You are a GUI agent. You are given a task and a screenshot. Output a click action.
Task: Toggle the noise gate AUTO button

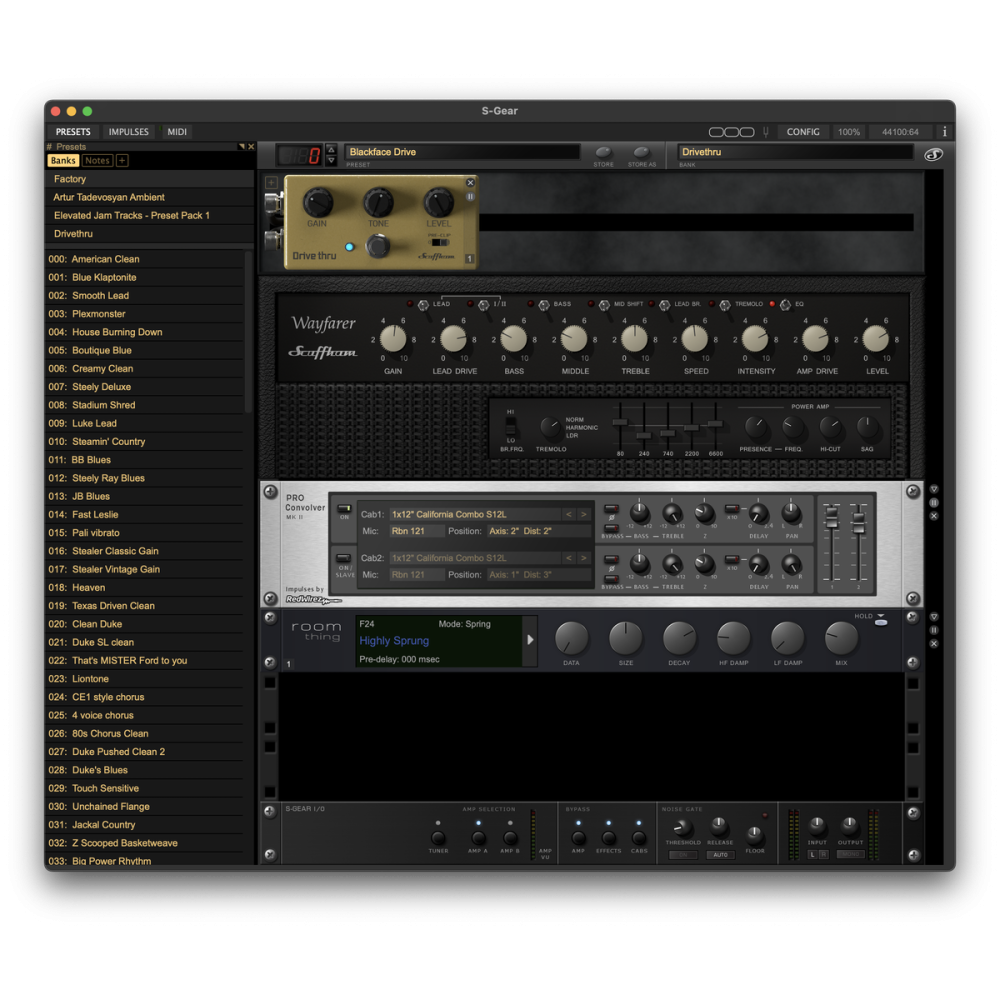[720, 855]
